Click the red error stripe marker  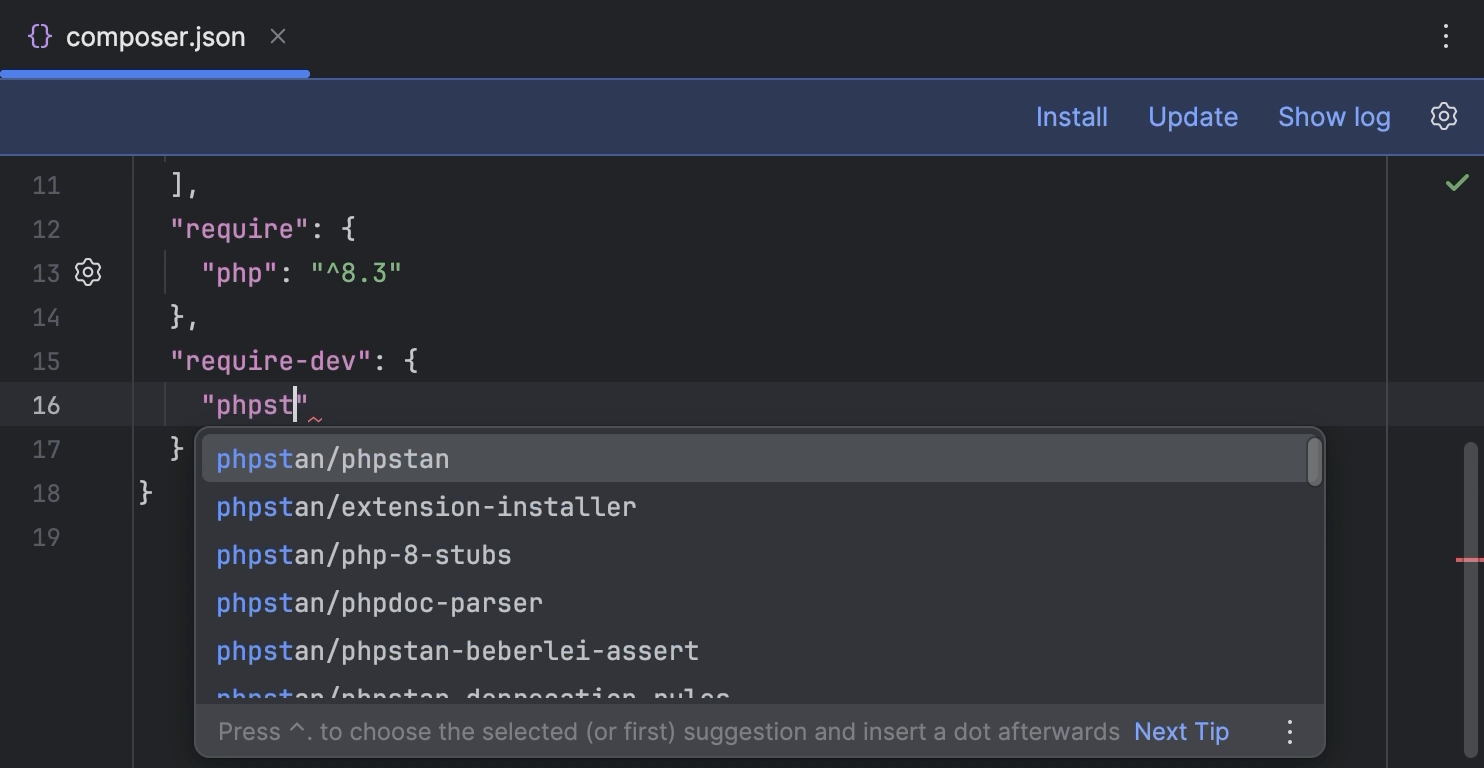click(1469, 560)
